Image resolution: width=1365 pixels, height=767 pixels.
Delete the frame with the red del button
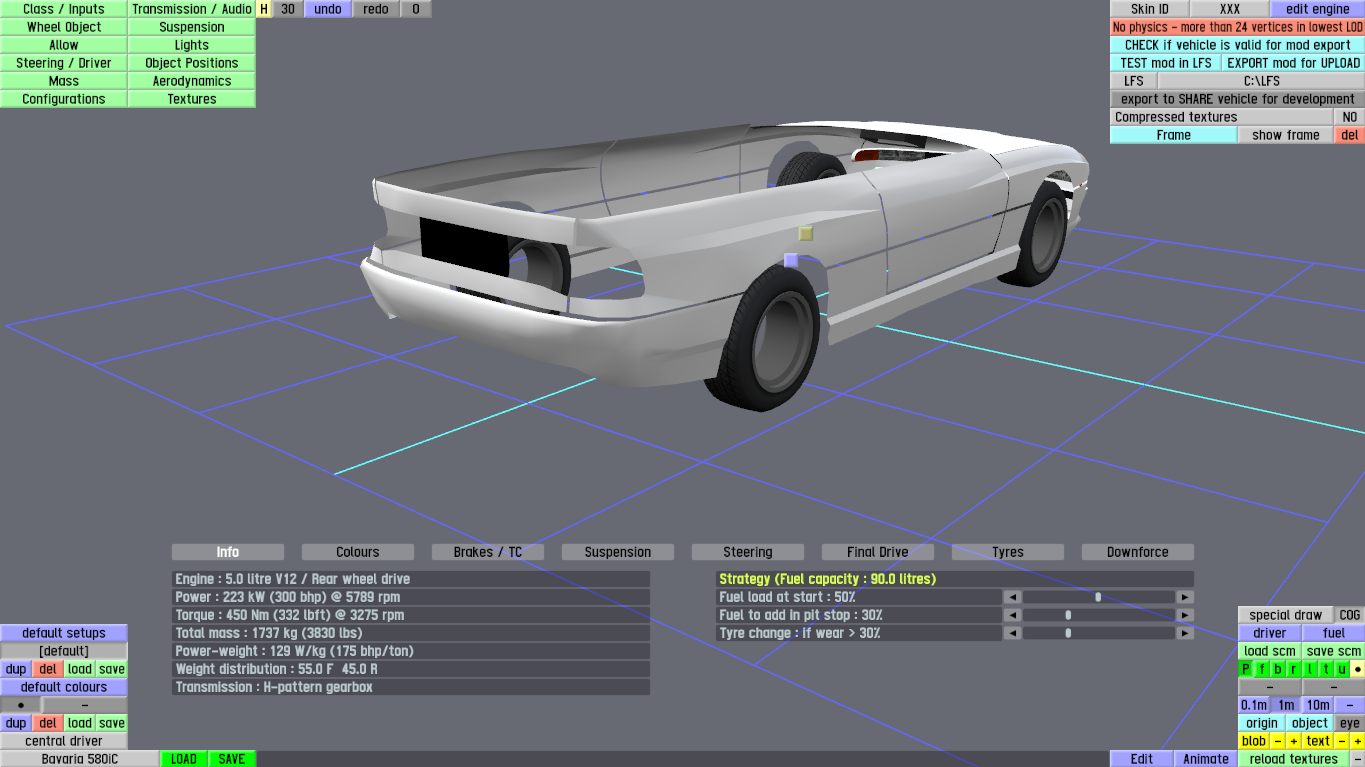pos(1350,135)
